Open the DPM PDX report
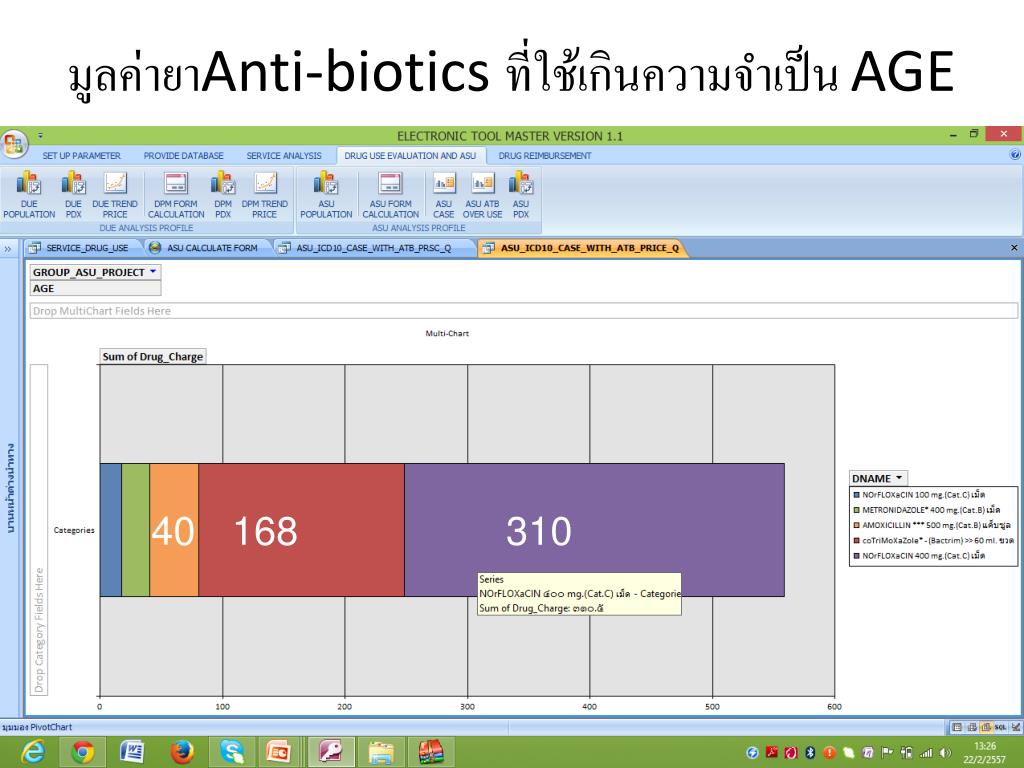The width and height of the screenshot is (1024, 768). click(x=223, y=195)
